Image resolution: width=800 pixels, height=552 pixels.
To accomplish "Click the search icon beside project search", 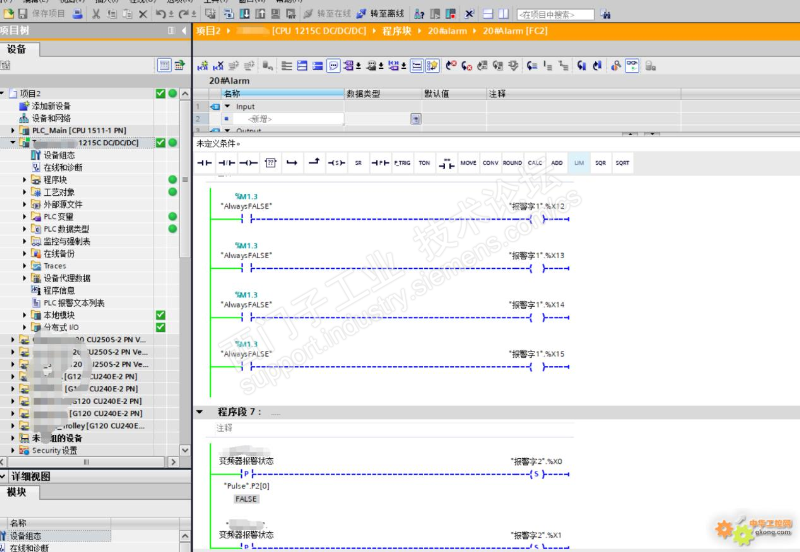I will click(605, 14).
